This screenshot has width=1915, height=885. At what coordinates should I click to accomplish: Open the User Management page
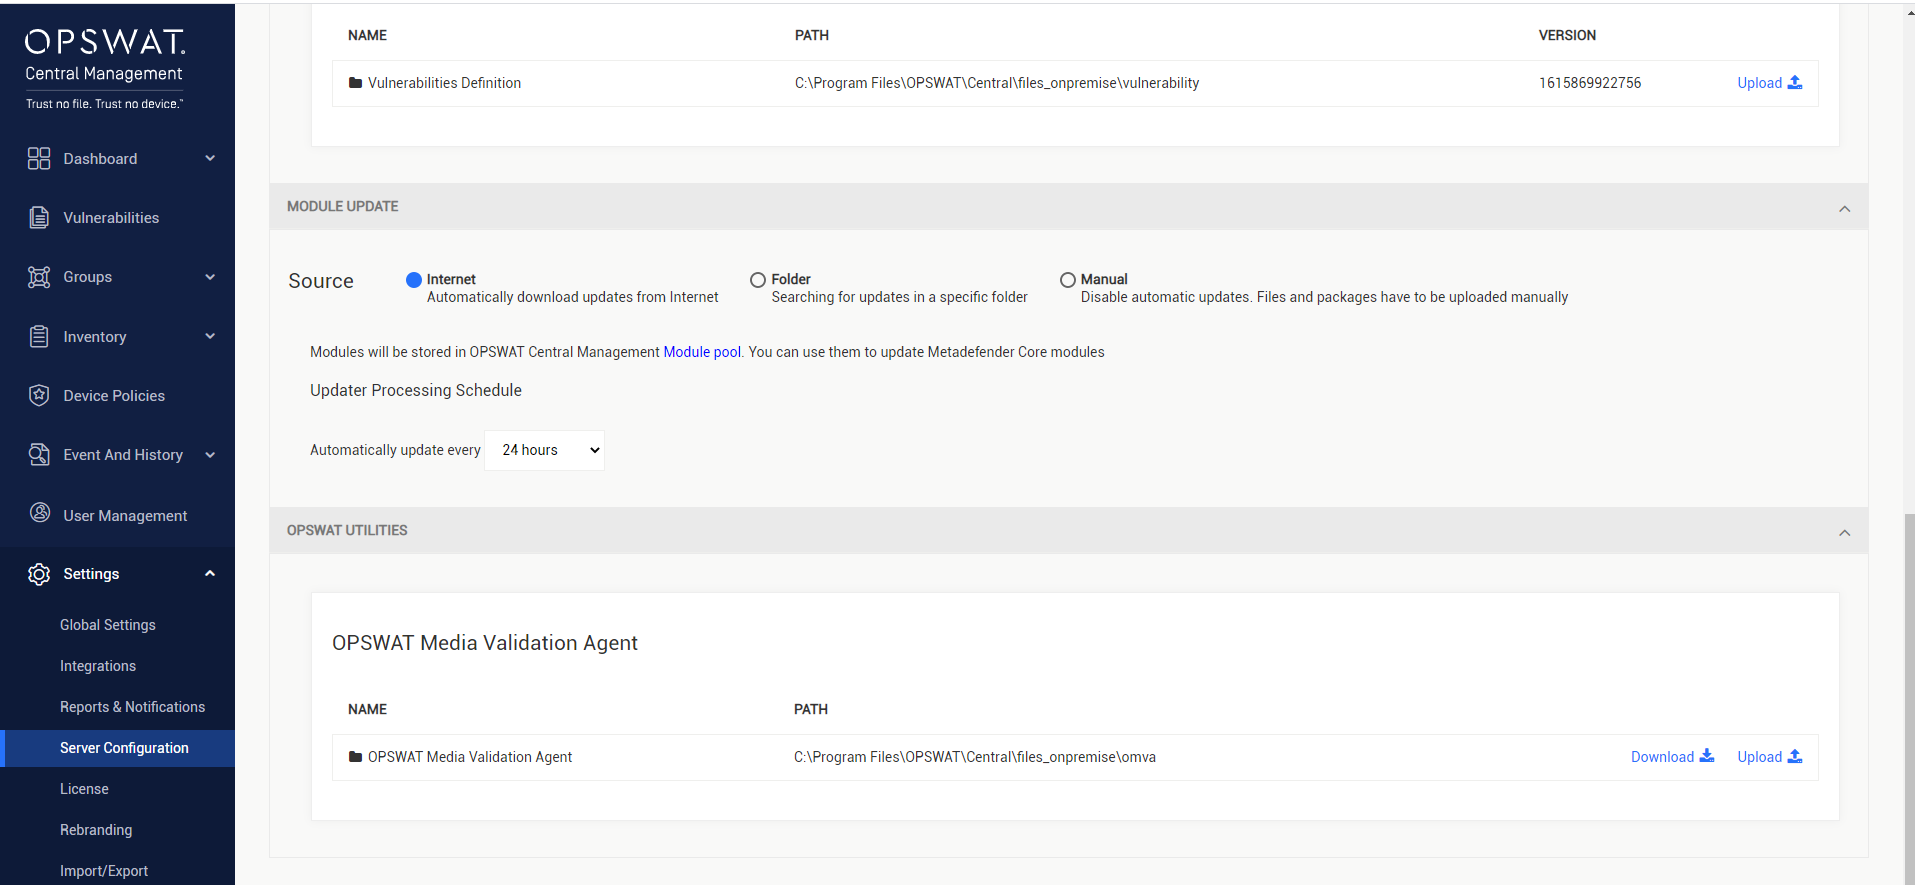pyautogui.click(x=125, y=516)
